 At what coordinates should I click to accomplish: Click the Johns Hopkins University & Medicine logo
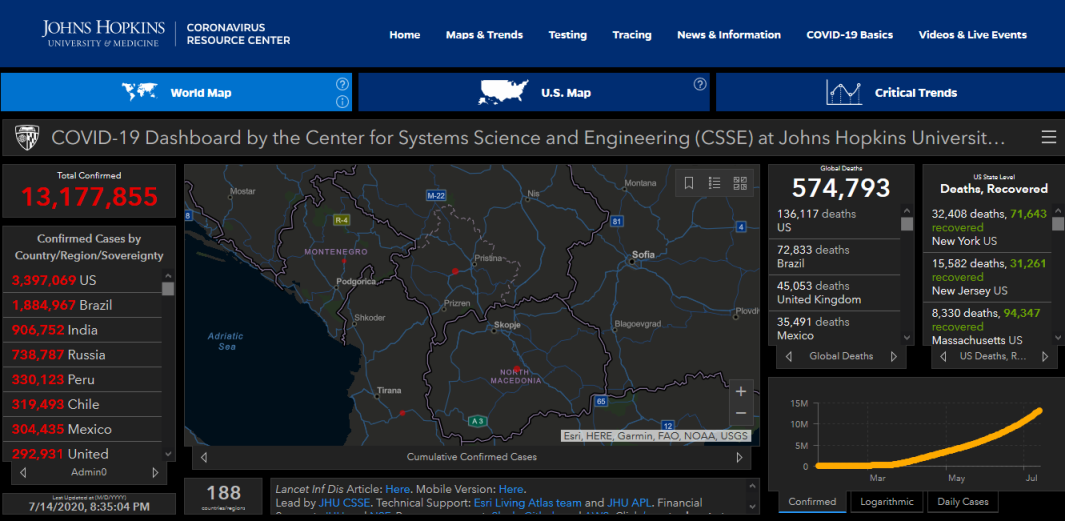click(x=103, y=33)
